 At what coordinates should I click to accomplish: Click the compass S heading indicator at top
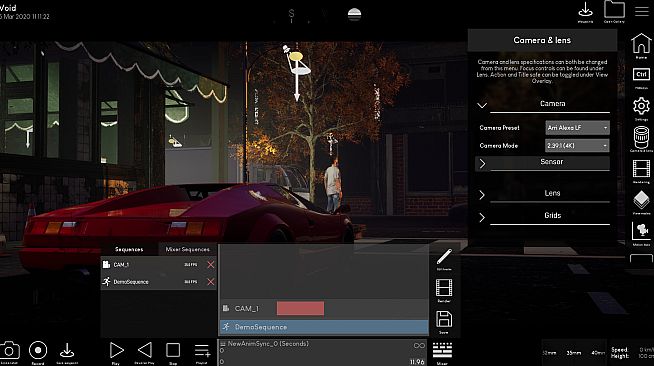click(x=292, y=14)
